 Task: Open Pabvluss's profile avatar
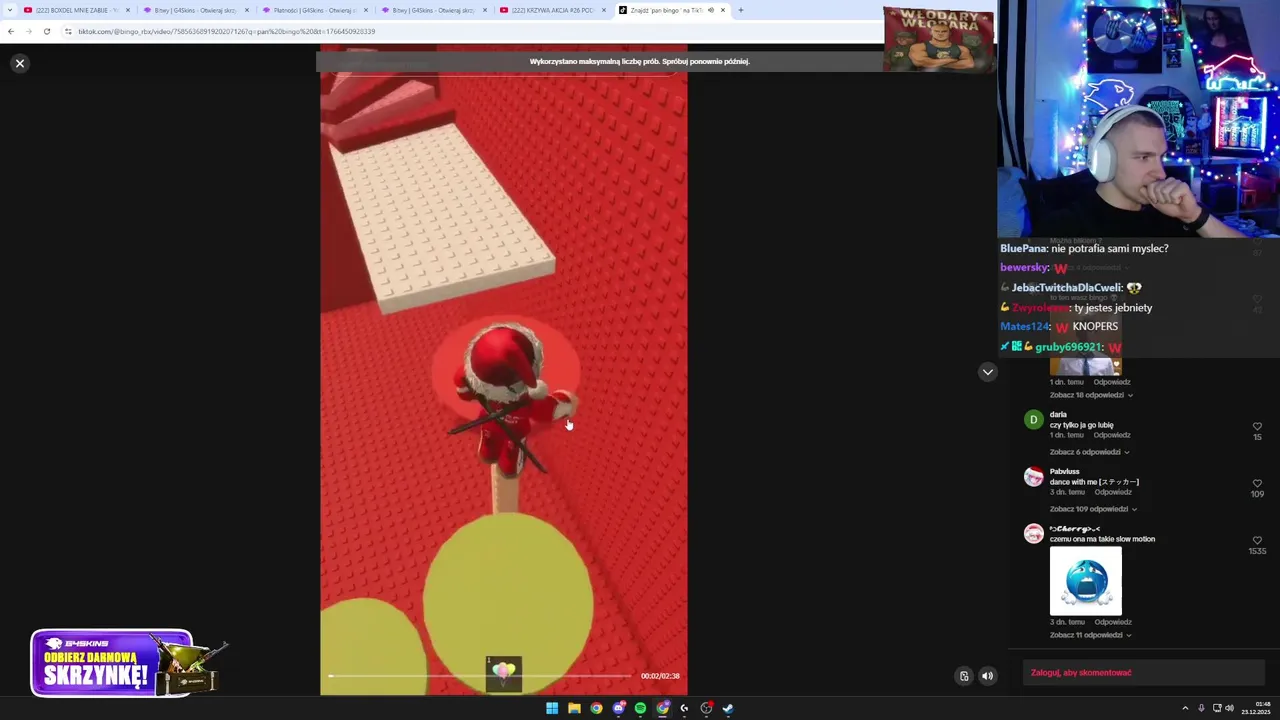[x=1033, y=476]
